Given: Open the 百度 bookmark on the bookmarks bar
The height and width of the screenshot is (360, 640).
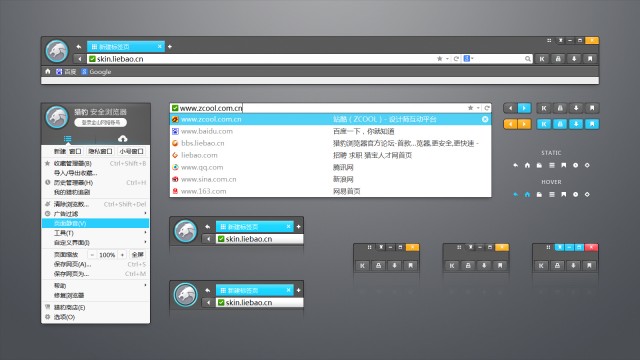Looking at the screenshot, I should point(66,72).
